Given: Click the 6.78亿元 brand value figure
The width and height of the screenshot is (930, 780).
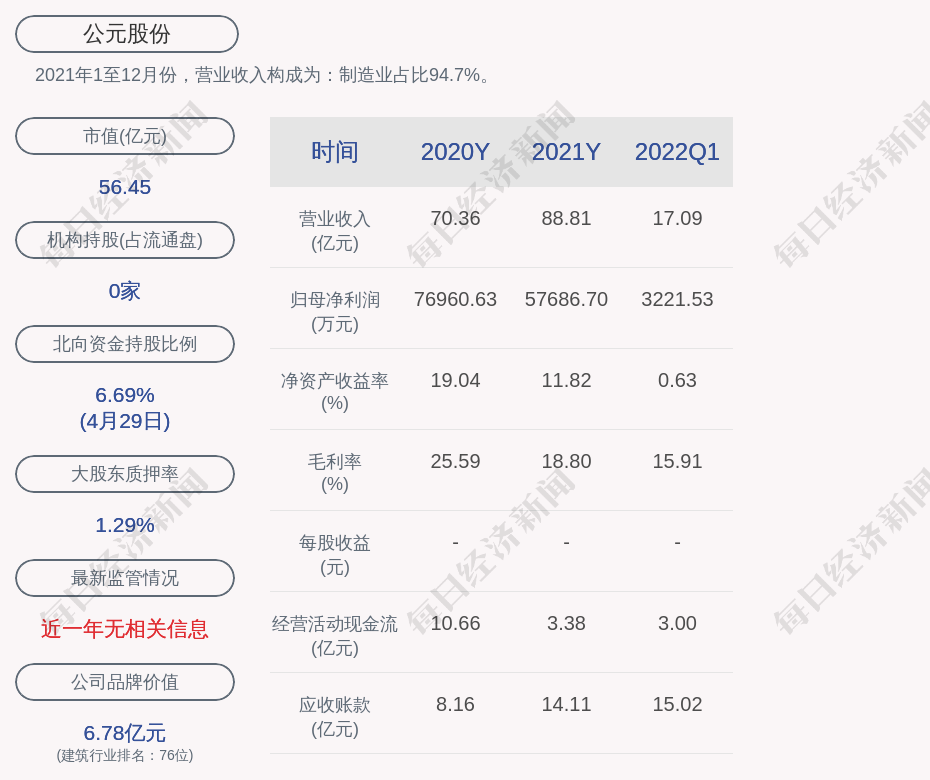Looking at the screenshot, I should 125,733.
